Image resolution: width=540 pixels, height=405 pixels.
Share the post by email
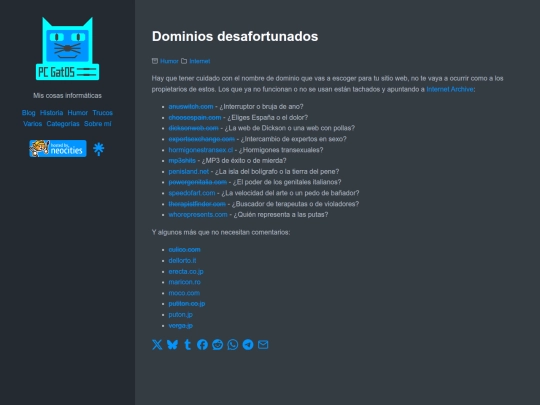[263, 344]
